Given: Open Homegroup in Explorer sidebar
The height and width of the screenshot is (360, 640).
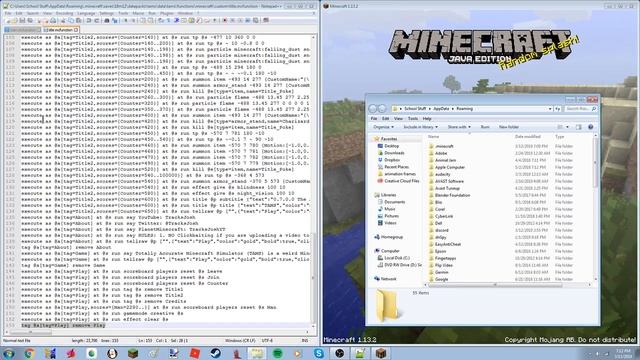Looking at the screenshot, I should [391, 237].
